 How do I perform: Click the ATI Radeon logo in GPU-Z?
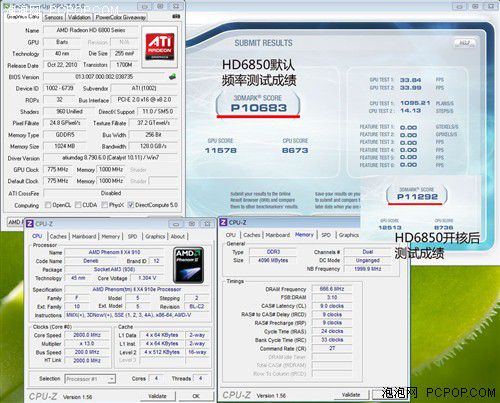pyautogui.click(x=160, y=47)
